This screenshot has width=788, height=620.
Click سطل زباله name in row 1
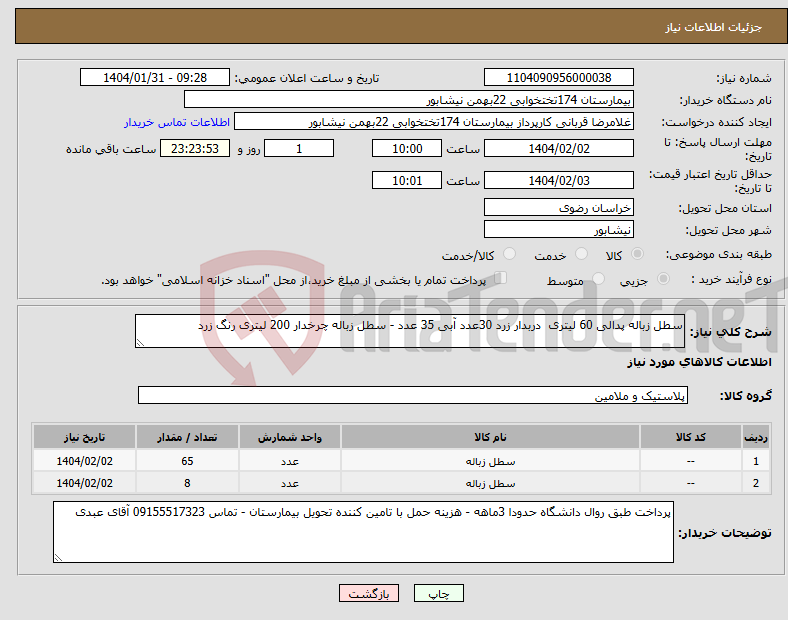(490, 461)
